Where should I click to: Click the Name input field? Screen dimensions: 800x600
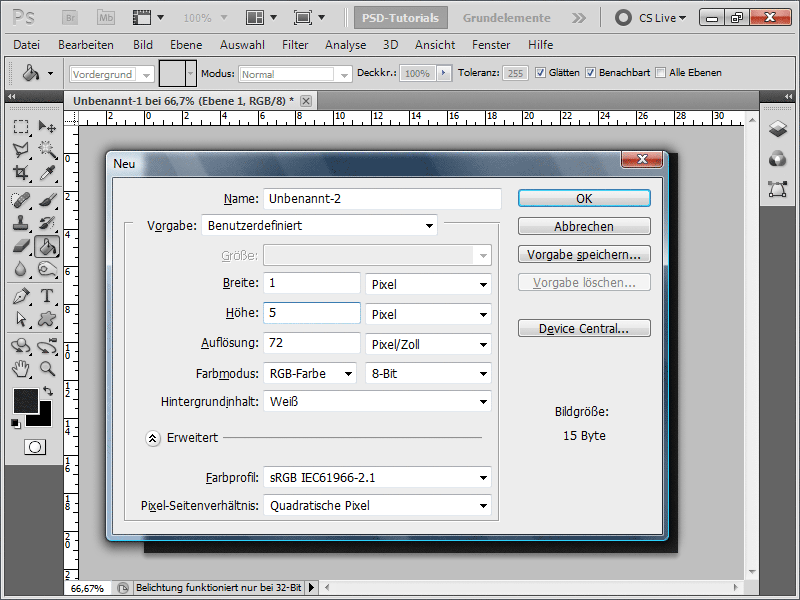pos(382,198)
